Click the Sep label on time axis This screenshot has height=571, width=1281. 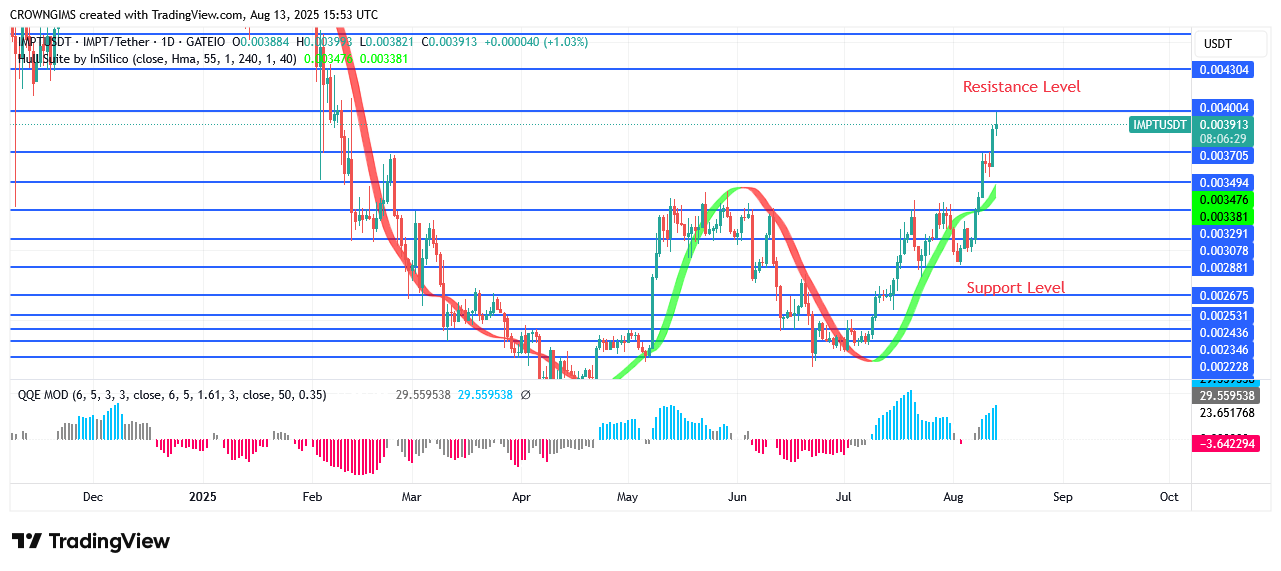[1062, 496]
